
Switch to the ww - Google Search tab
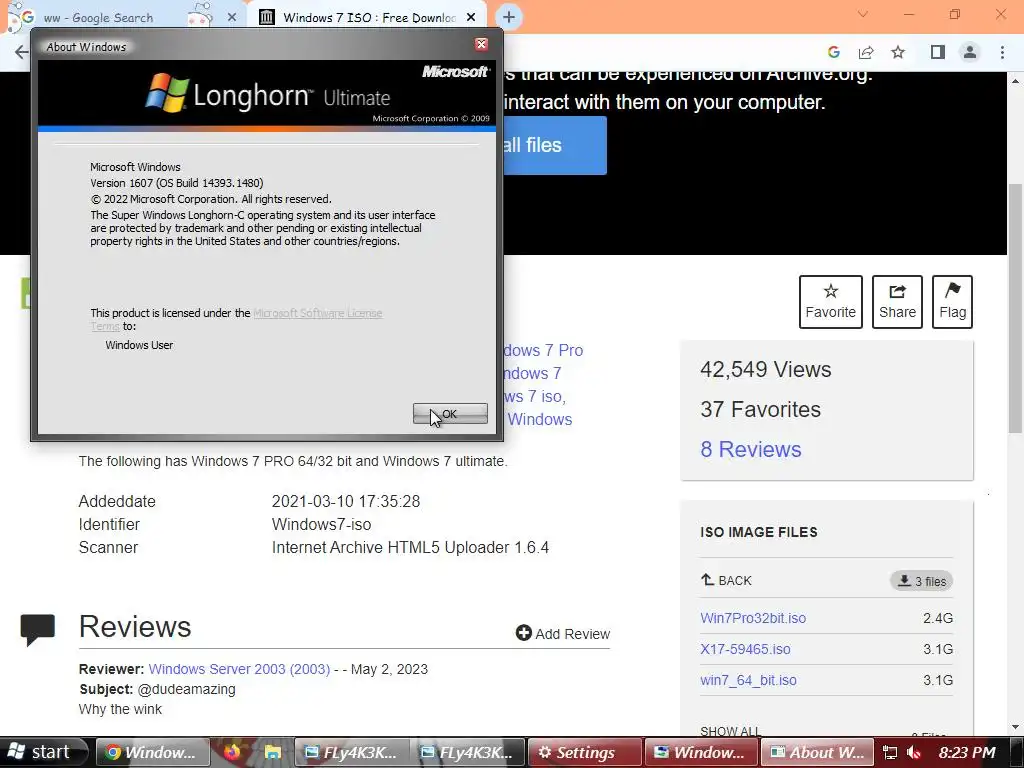[x=98, y=18]
